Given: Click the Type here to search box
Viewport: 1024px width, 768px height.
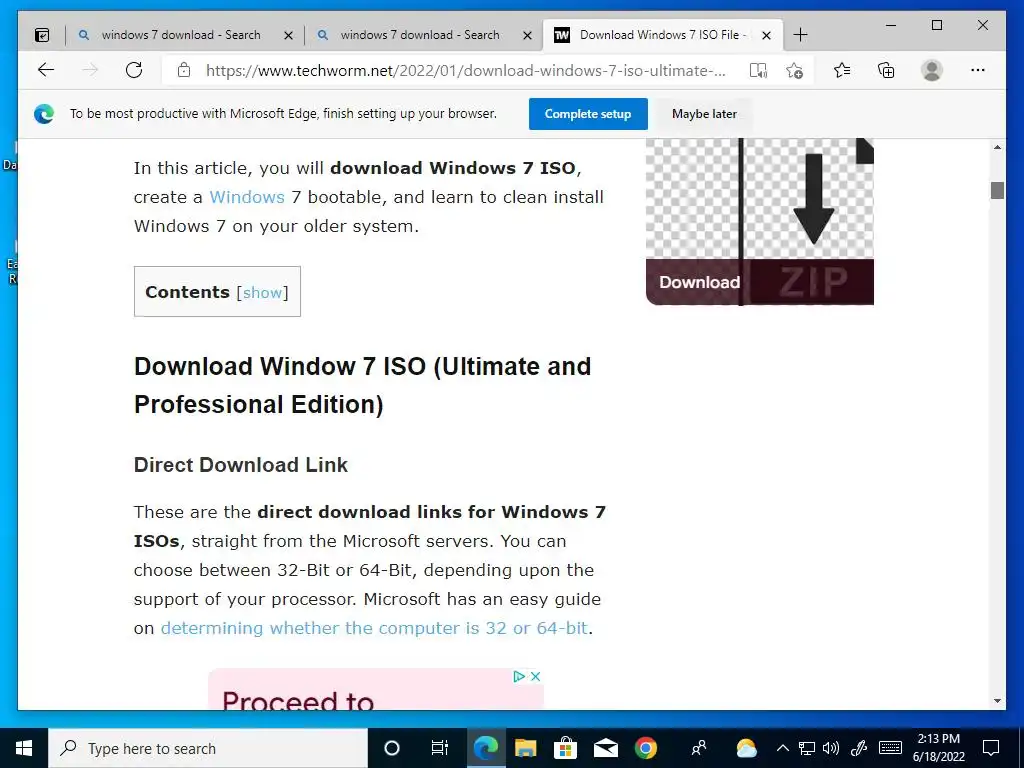Looking at the screenshot, I should click(x=208, y=748).
